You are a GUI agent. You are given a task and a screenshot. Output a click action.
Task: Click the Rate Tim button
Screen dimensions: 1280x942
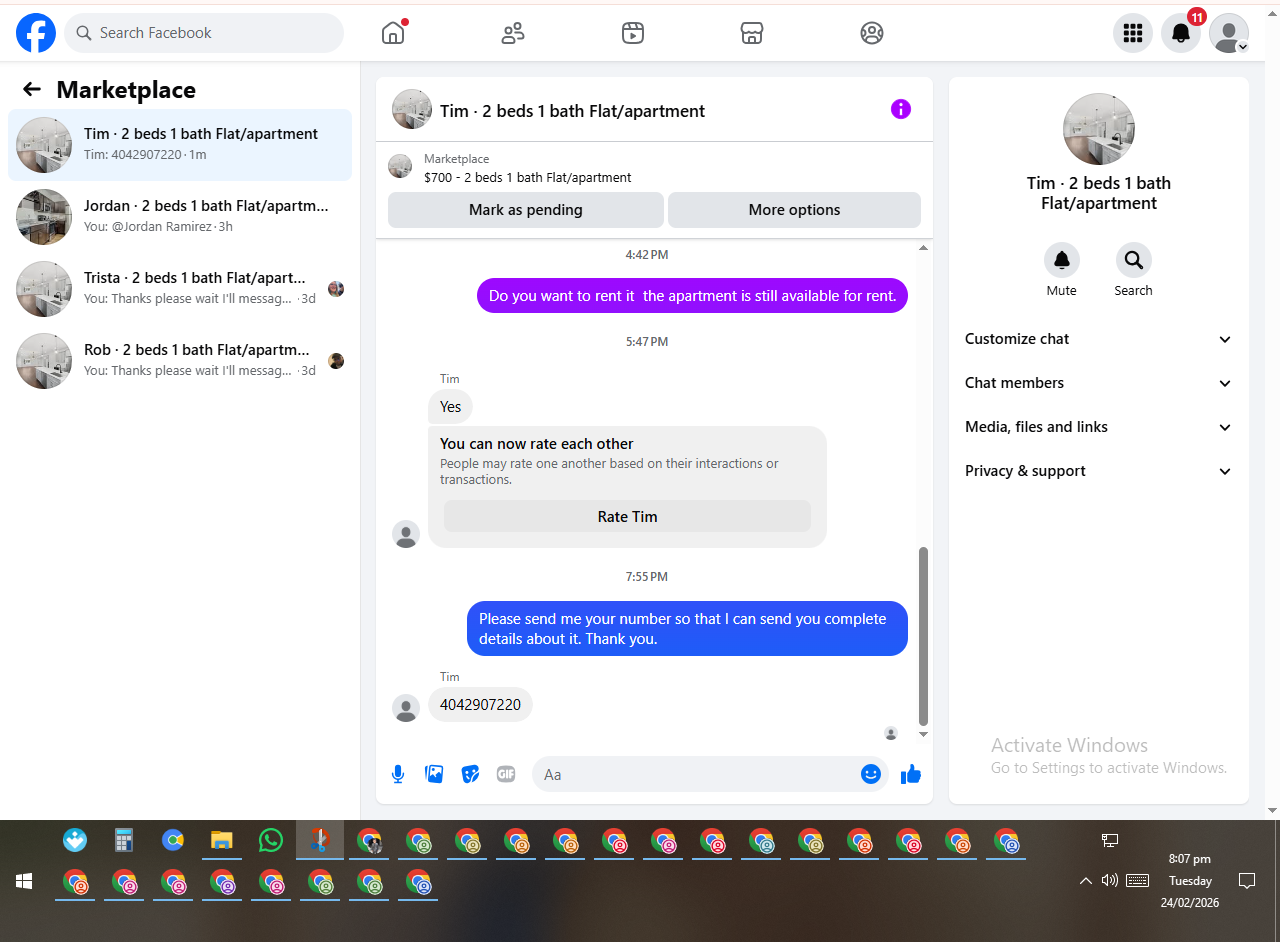[627, 516]
